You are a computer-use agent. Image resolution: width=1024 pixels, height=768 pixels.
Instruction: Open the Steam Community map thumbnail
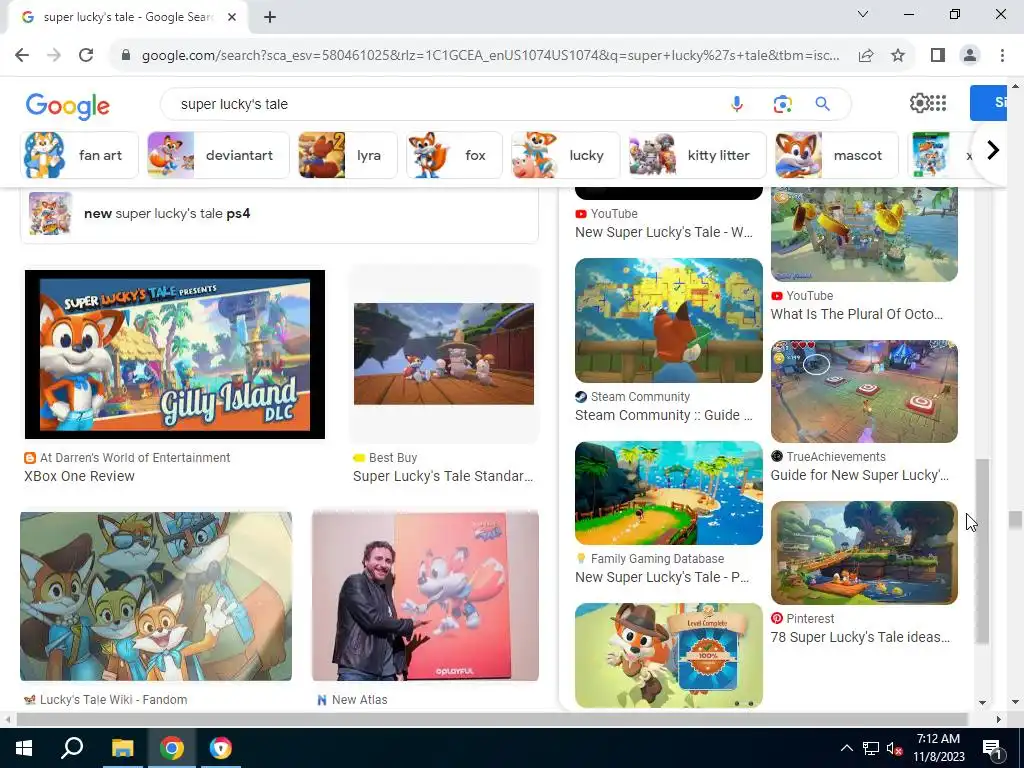(x=669, y=320)
